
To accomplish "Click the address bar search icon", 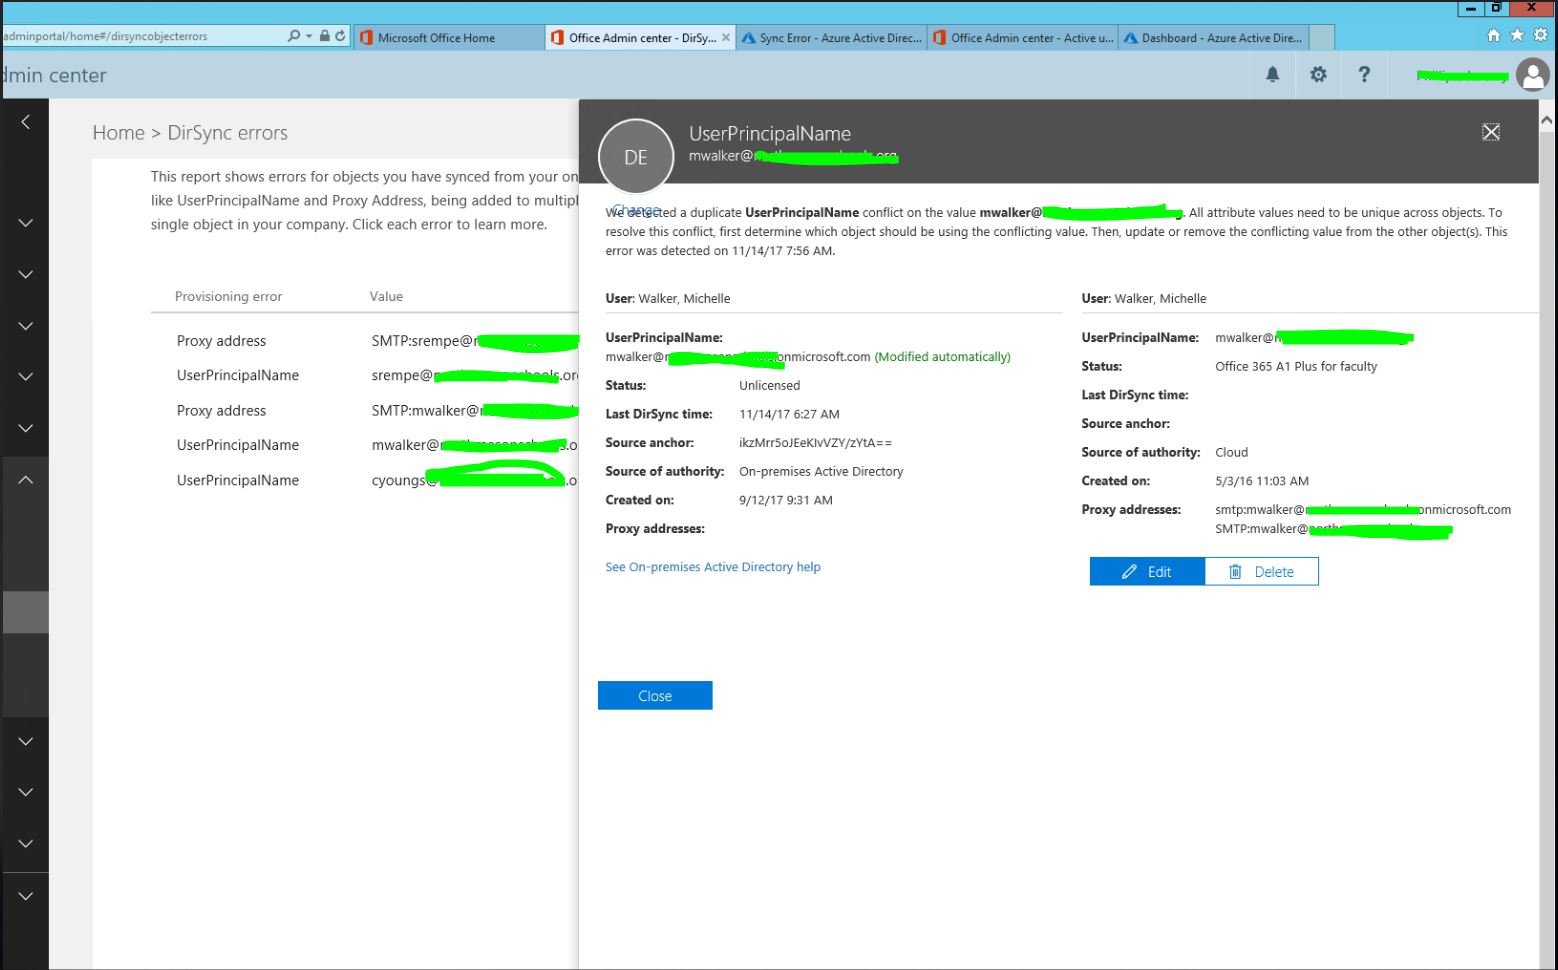I will tap(294, 36).
